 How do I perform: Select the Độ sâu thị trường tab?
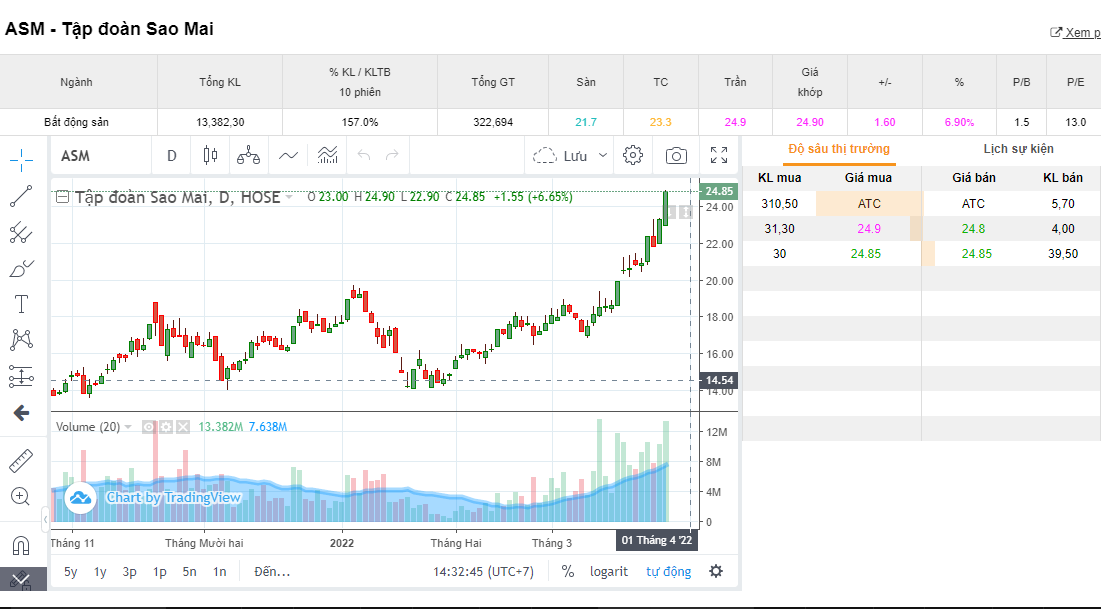[x=839, y=149]
